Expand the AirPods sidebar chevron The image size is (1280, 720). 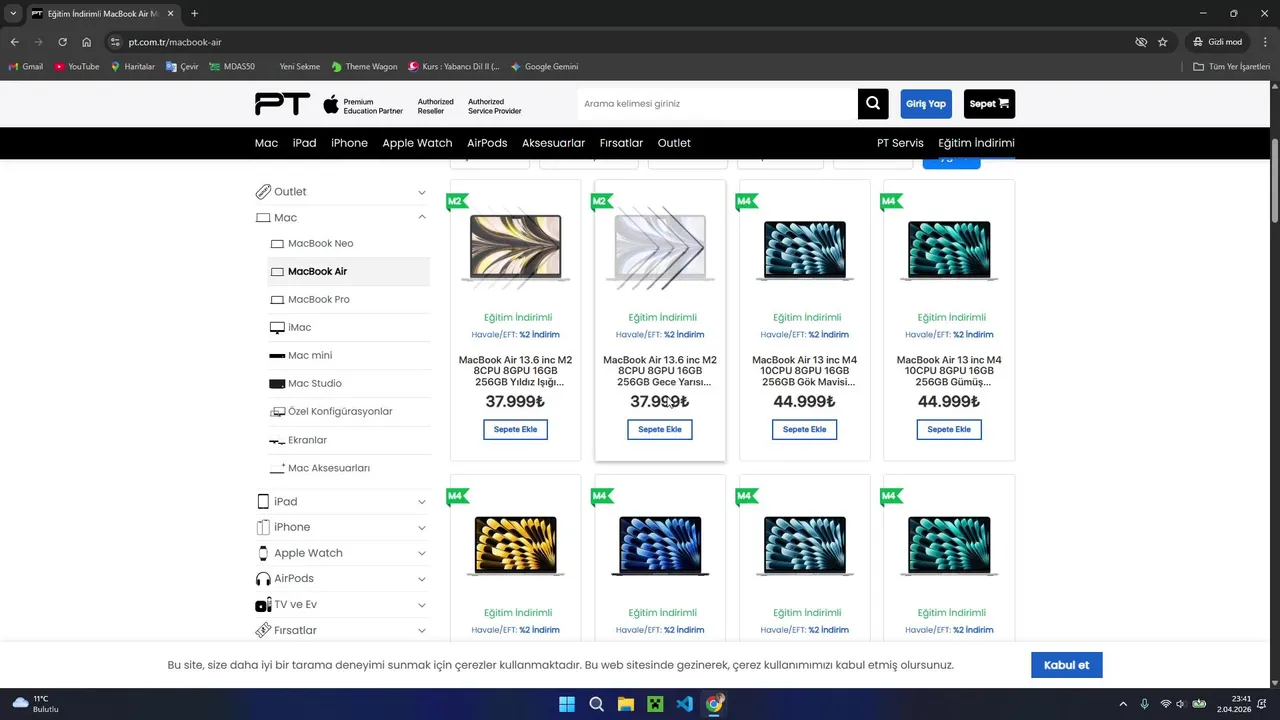pos(422,579)
